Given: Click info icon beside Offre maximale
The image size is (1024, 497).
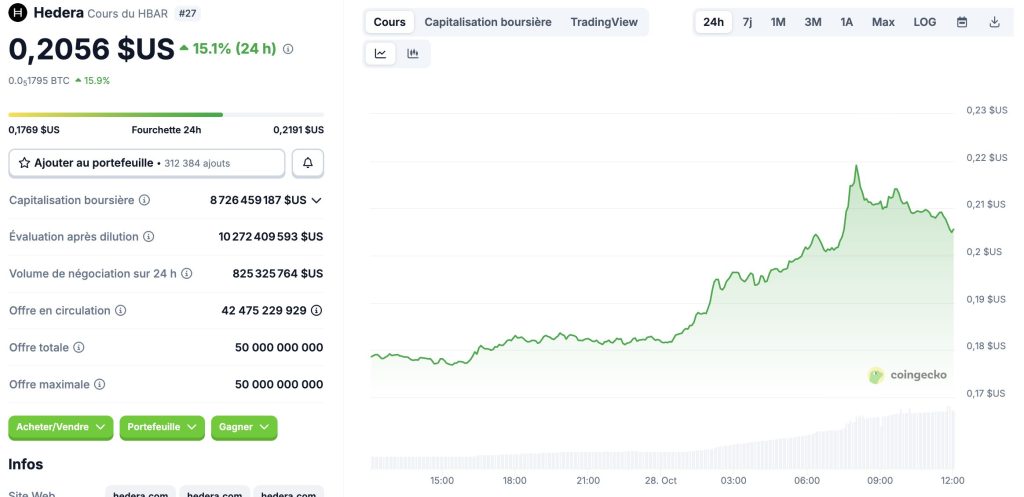Looking at the screenshot, I should [99, 384].
